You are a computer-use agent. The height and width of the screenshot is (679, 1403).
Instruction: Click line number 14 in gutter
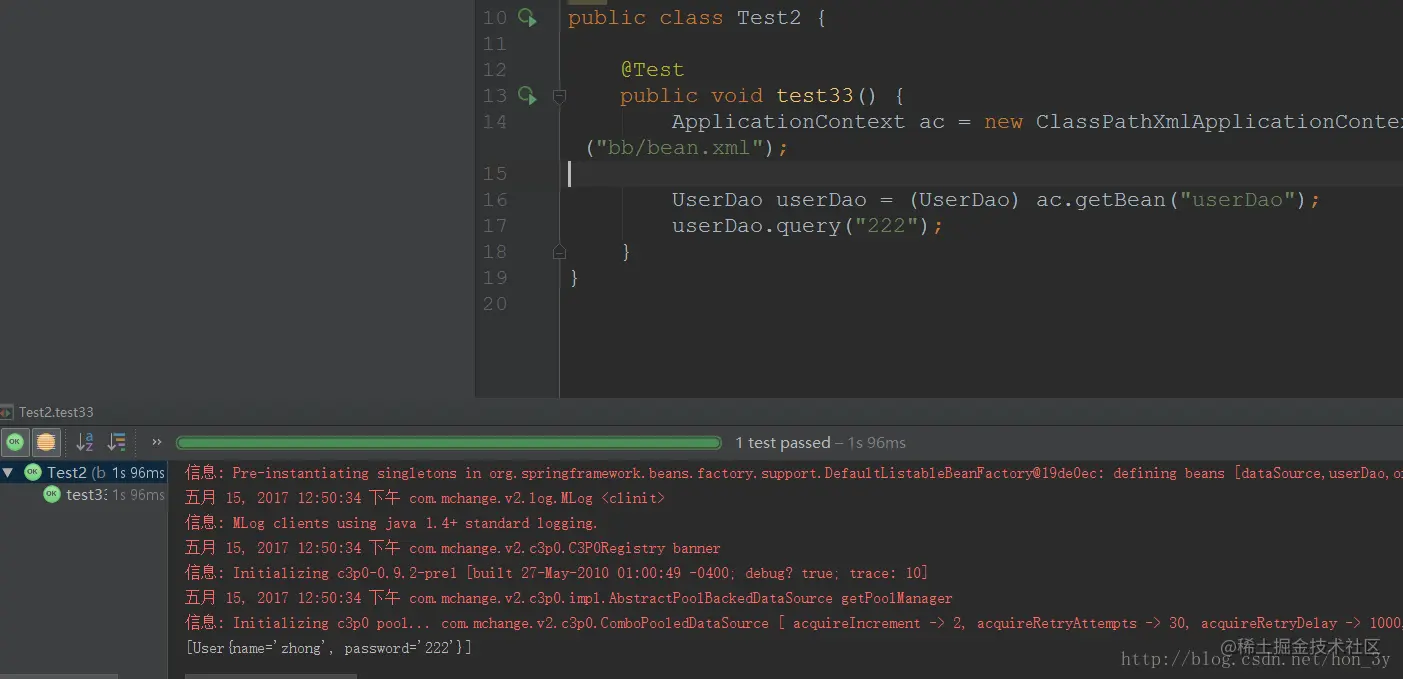[495, 122]
